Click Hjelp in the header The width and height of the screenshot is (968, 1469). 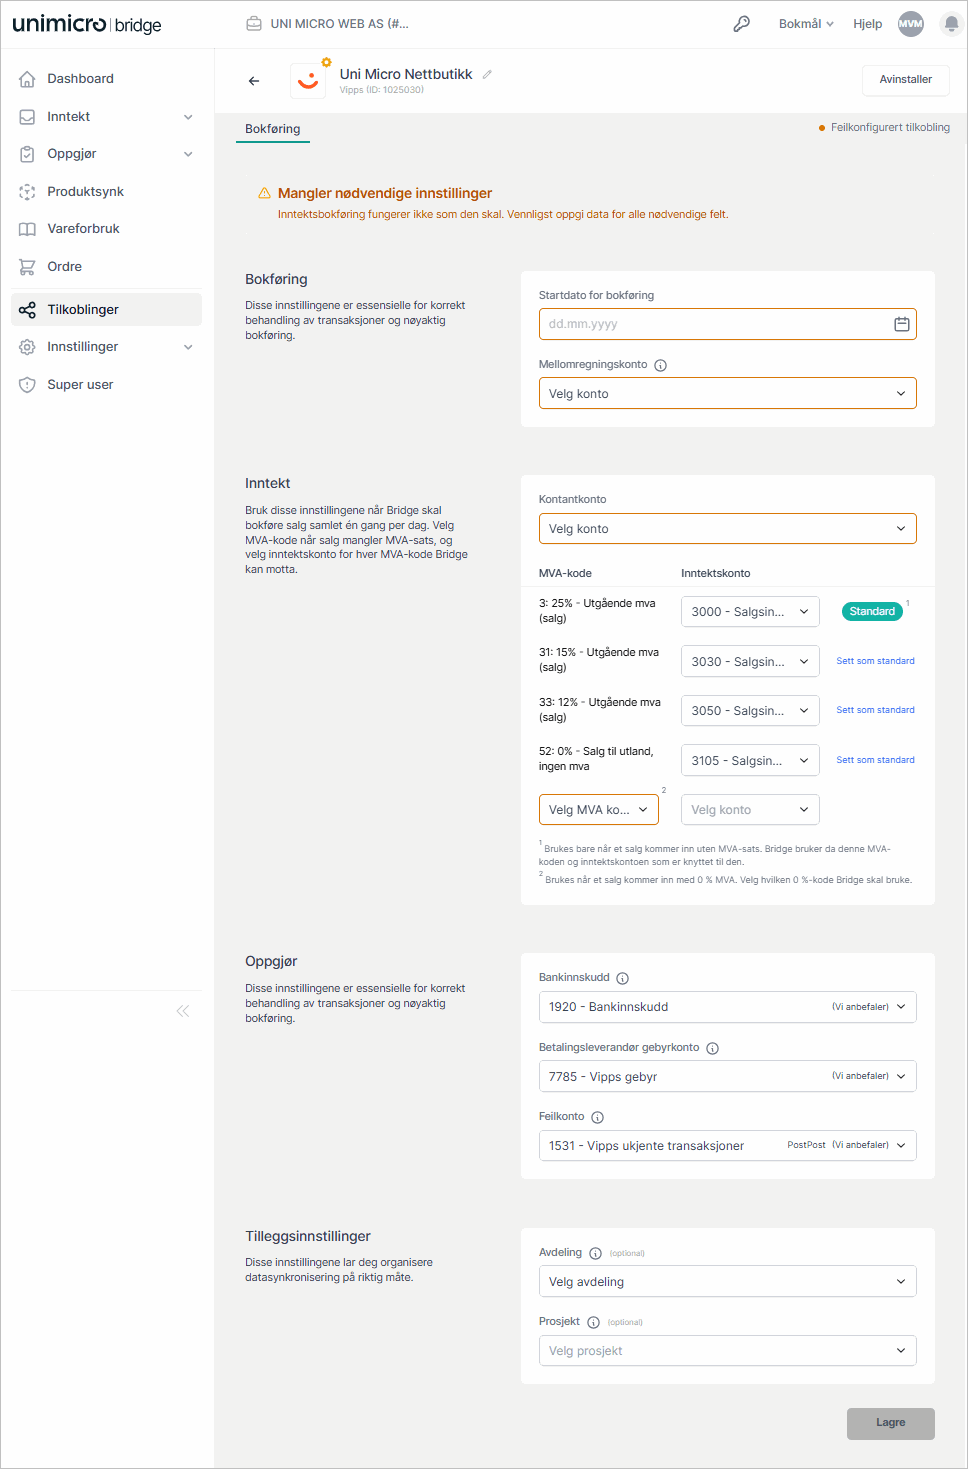pyautogui.click(x=868, y=24)
